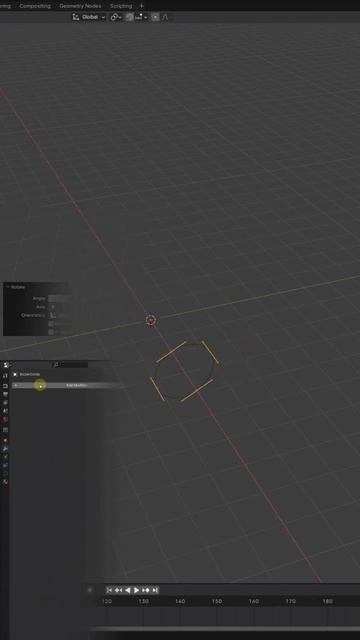The height and width of the screenshot is (640, 360).
Task: Switch to the Geometry Nodes workspace tab
Action: click(80, 6)
